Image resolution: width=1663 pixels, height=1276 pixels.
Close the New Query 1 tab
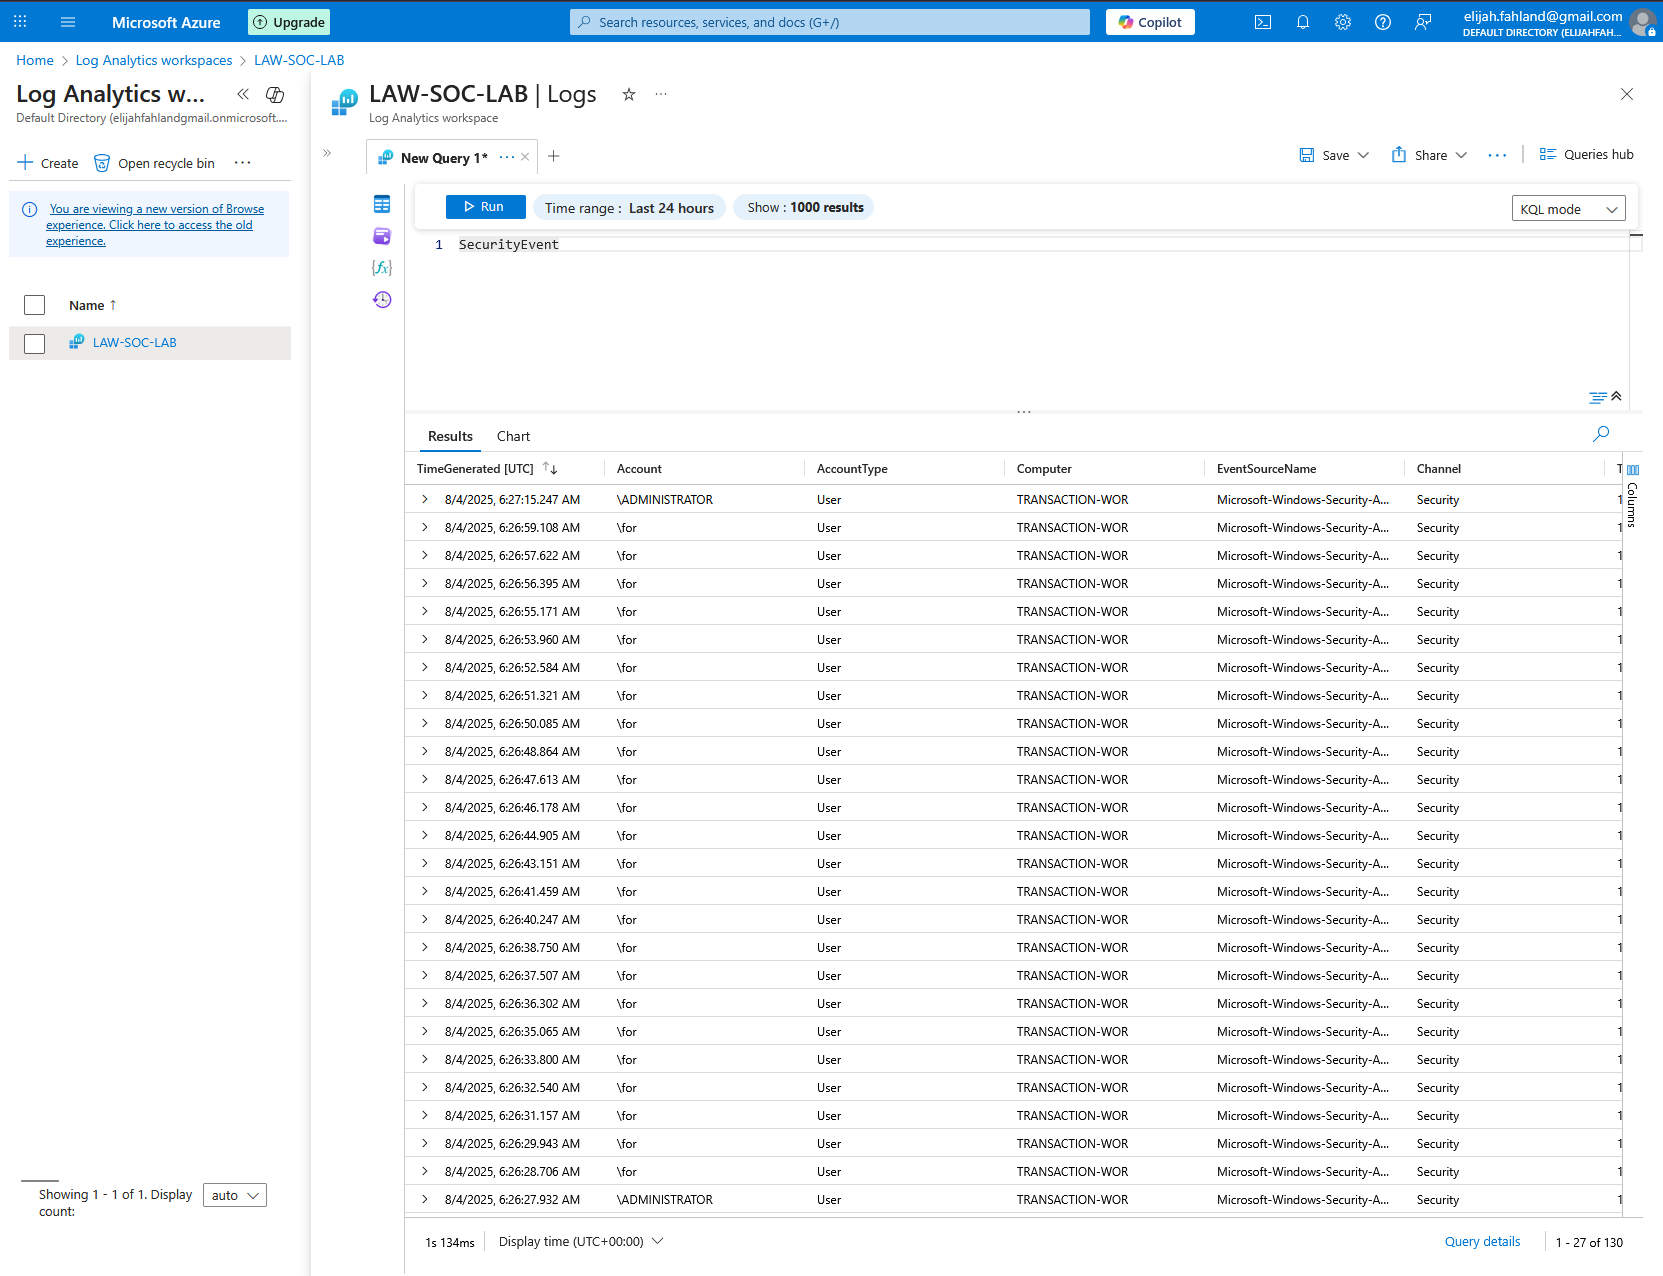pos(525,157)
